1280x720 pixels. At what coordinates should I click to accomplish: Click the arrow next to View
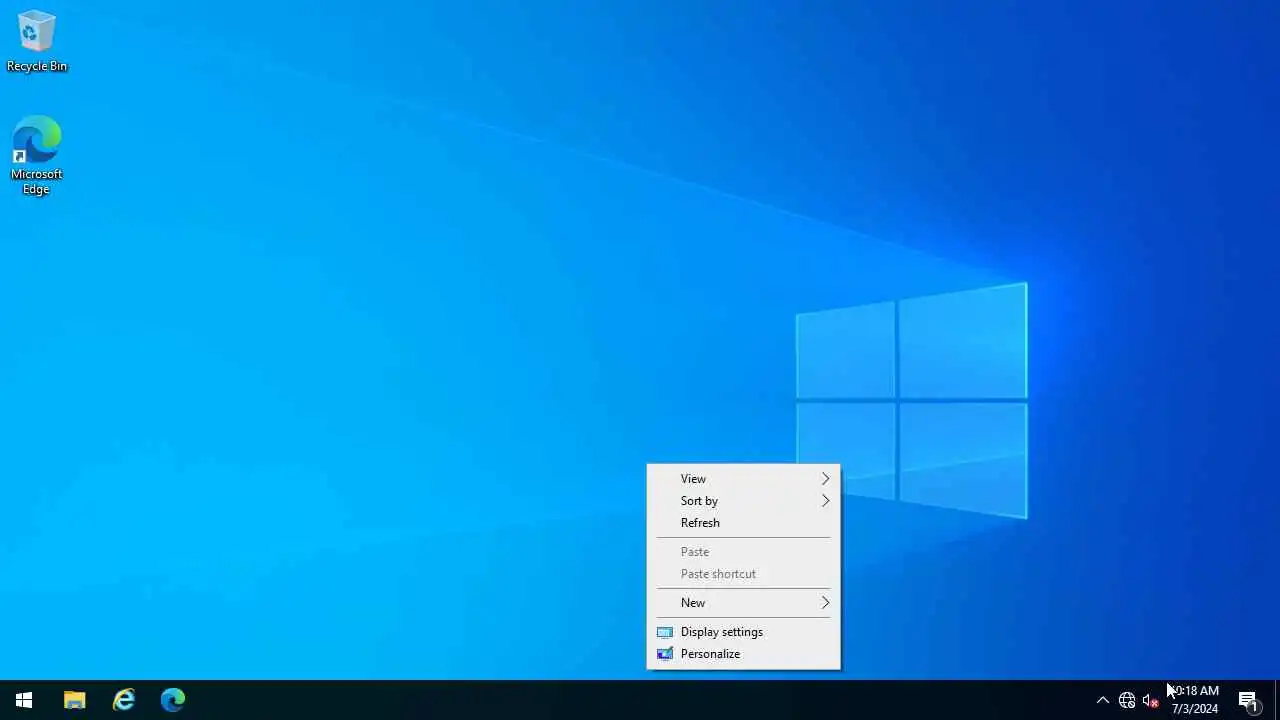826,479
